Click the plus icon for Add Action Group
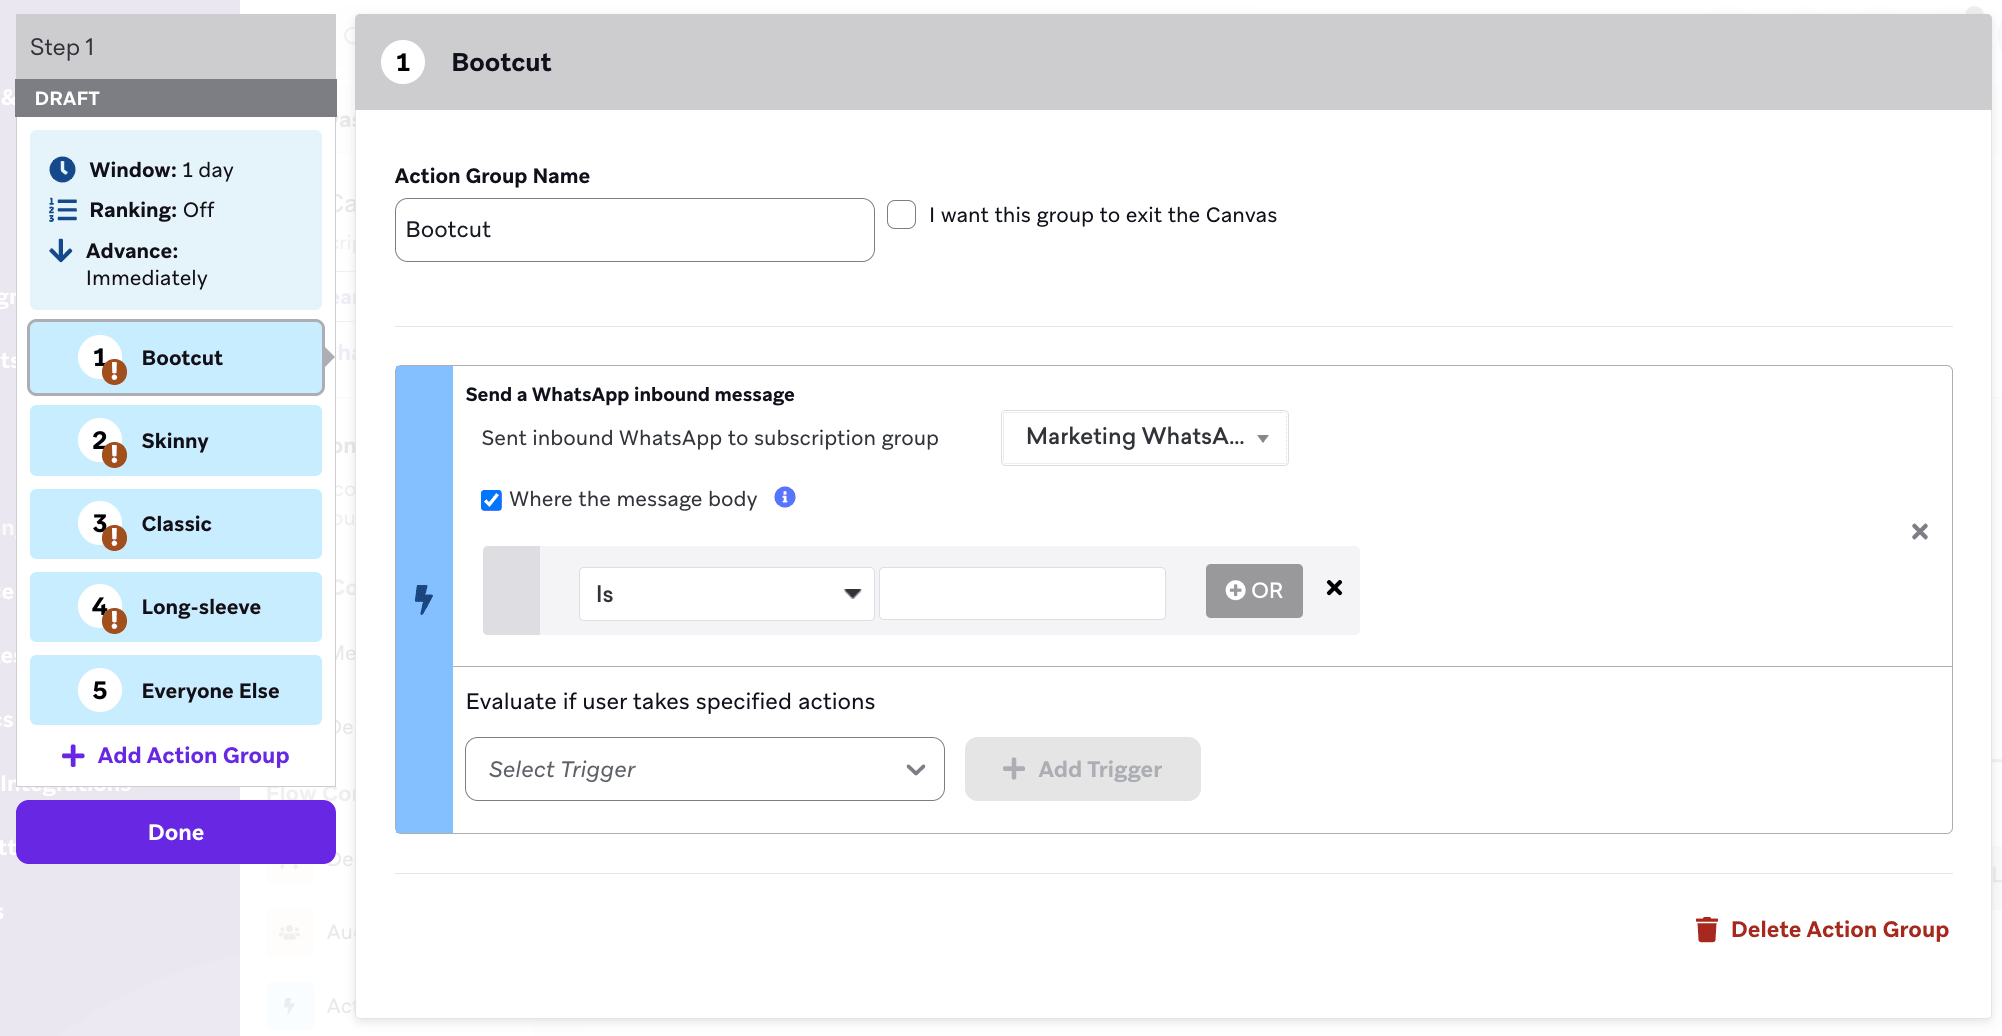The height and width of the screenshot is (1036, 2002). pos(73,756)
